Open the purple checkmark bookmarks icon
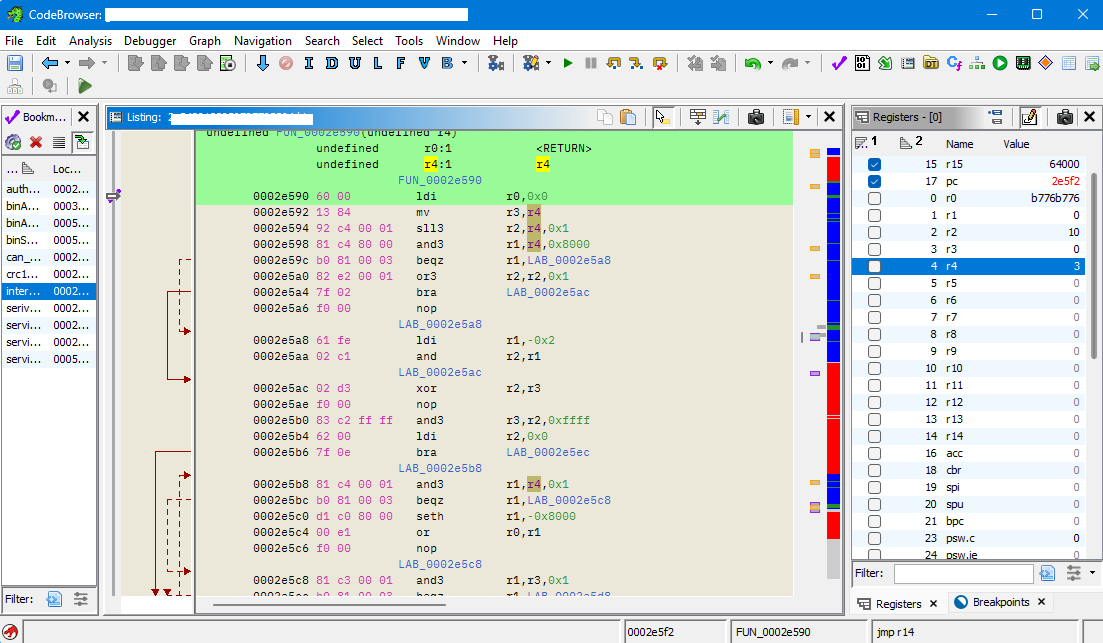The height and width of the screenshot is (643, 1103). tap(838, 63)
